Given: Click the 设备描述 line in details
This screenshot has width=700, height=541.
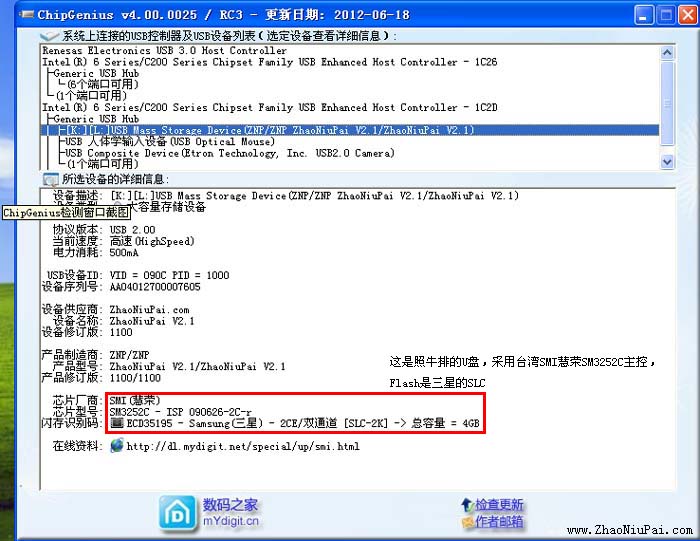Looking at the screenshot, I should [x=286, y=196].
